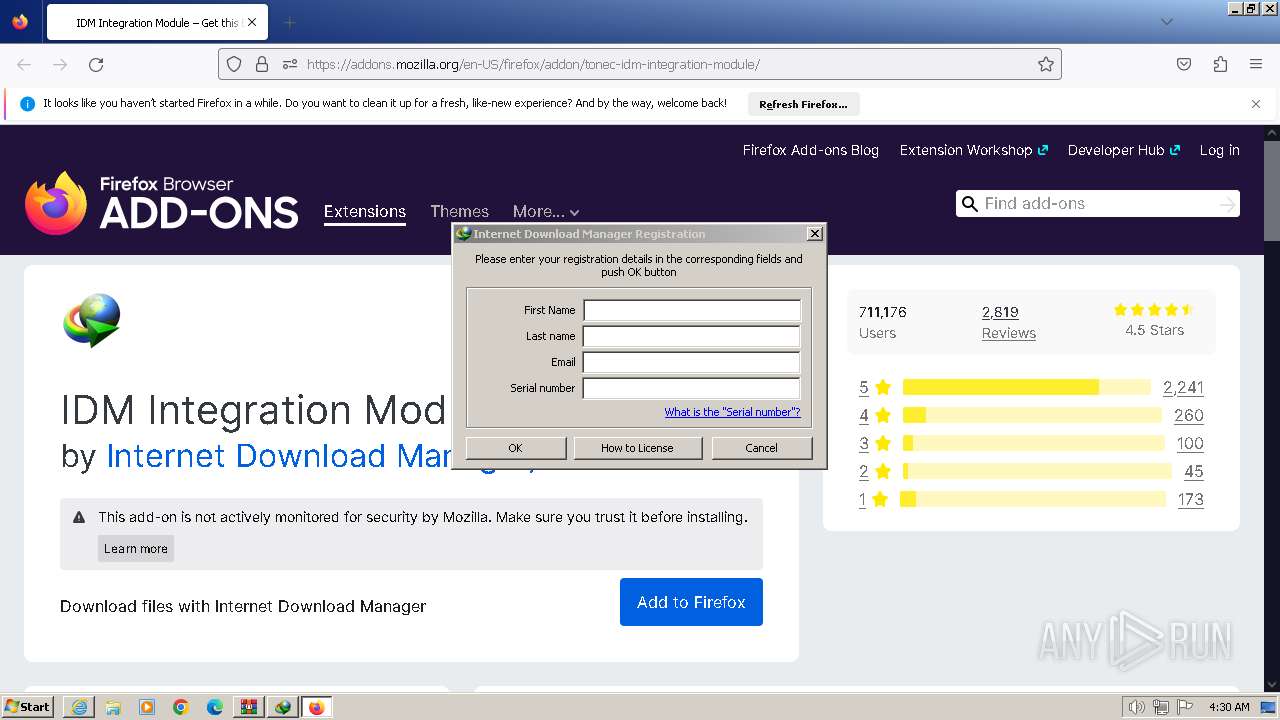Screen dimensions: 1280x720
Task: Click the tracking protection shield icon
Action: pyautogui.click(x=234, y=64)
